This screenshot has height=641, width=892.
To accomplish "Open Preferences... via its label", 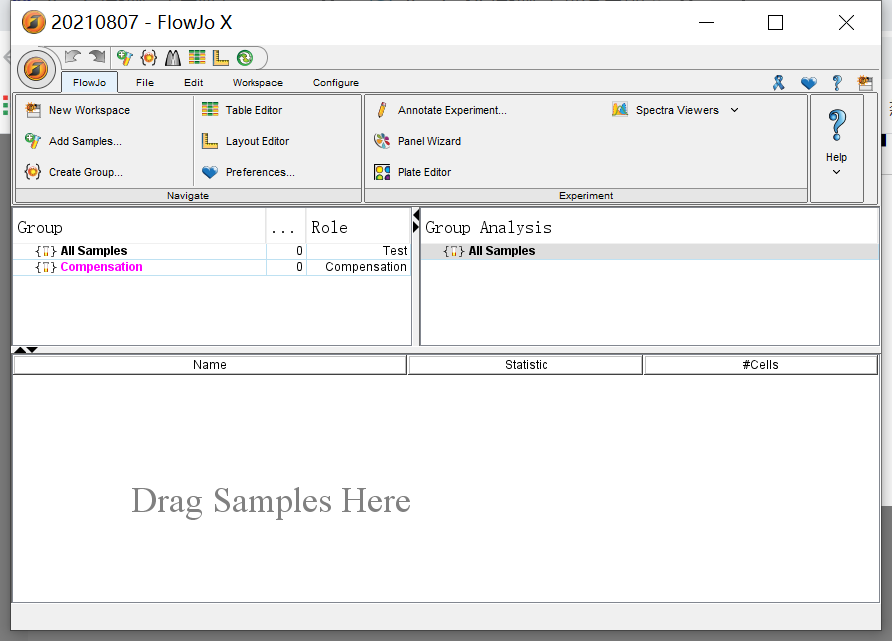I will point(260,172).
